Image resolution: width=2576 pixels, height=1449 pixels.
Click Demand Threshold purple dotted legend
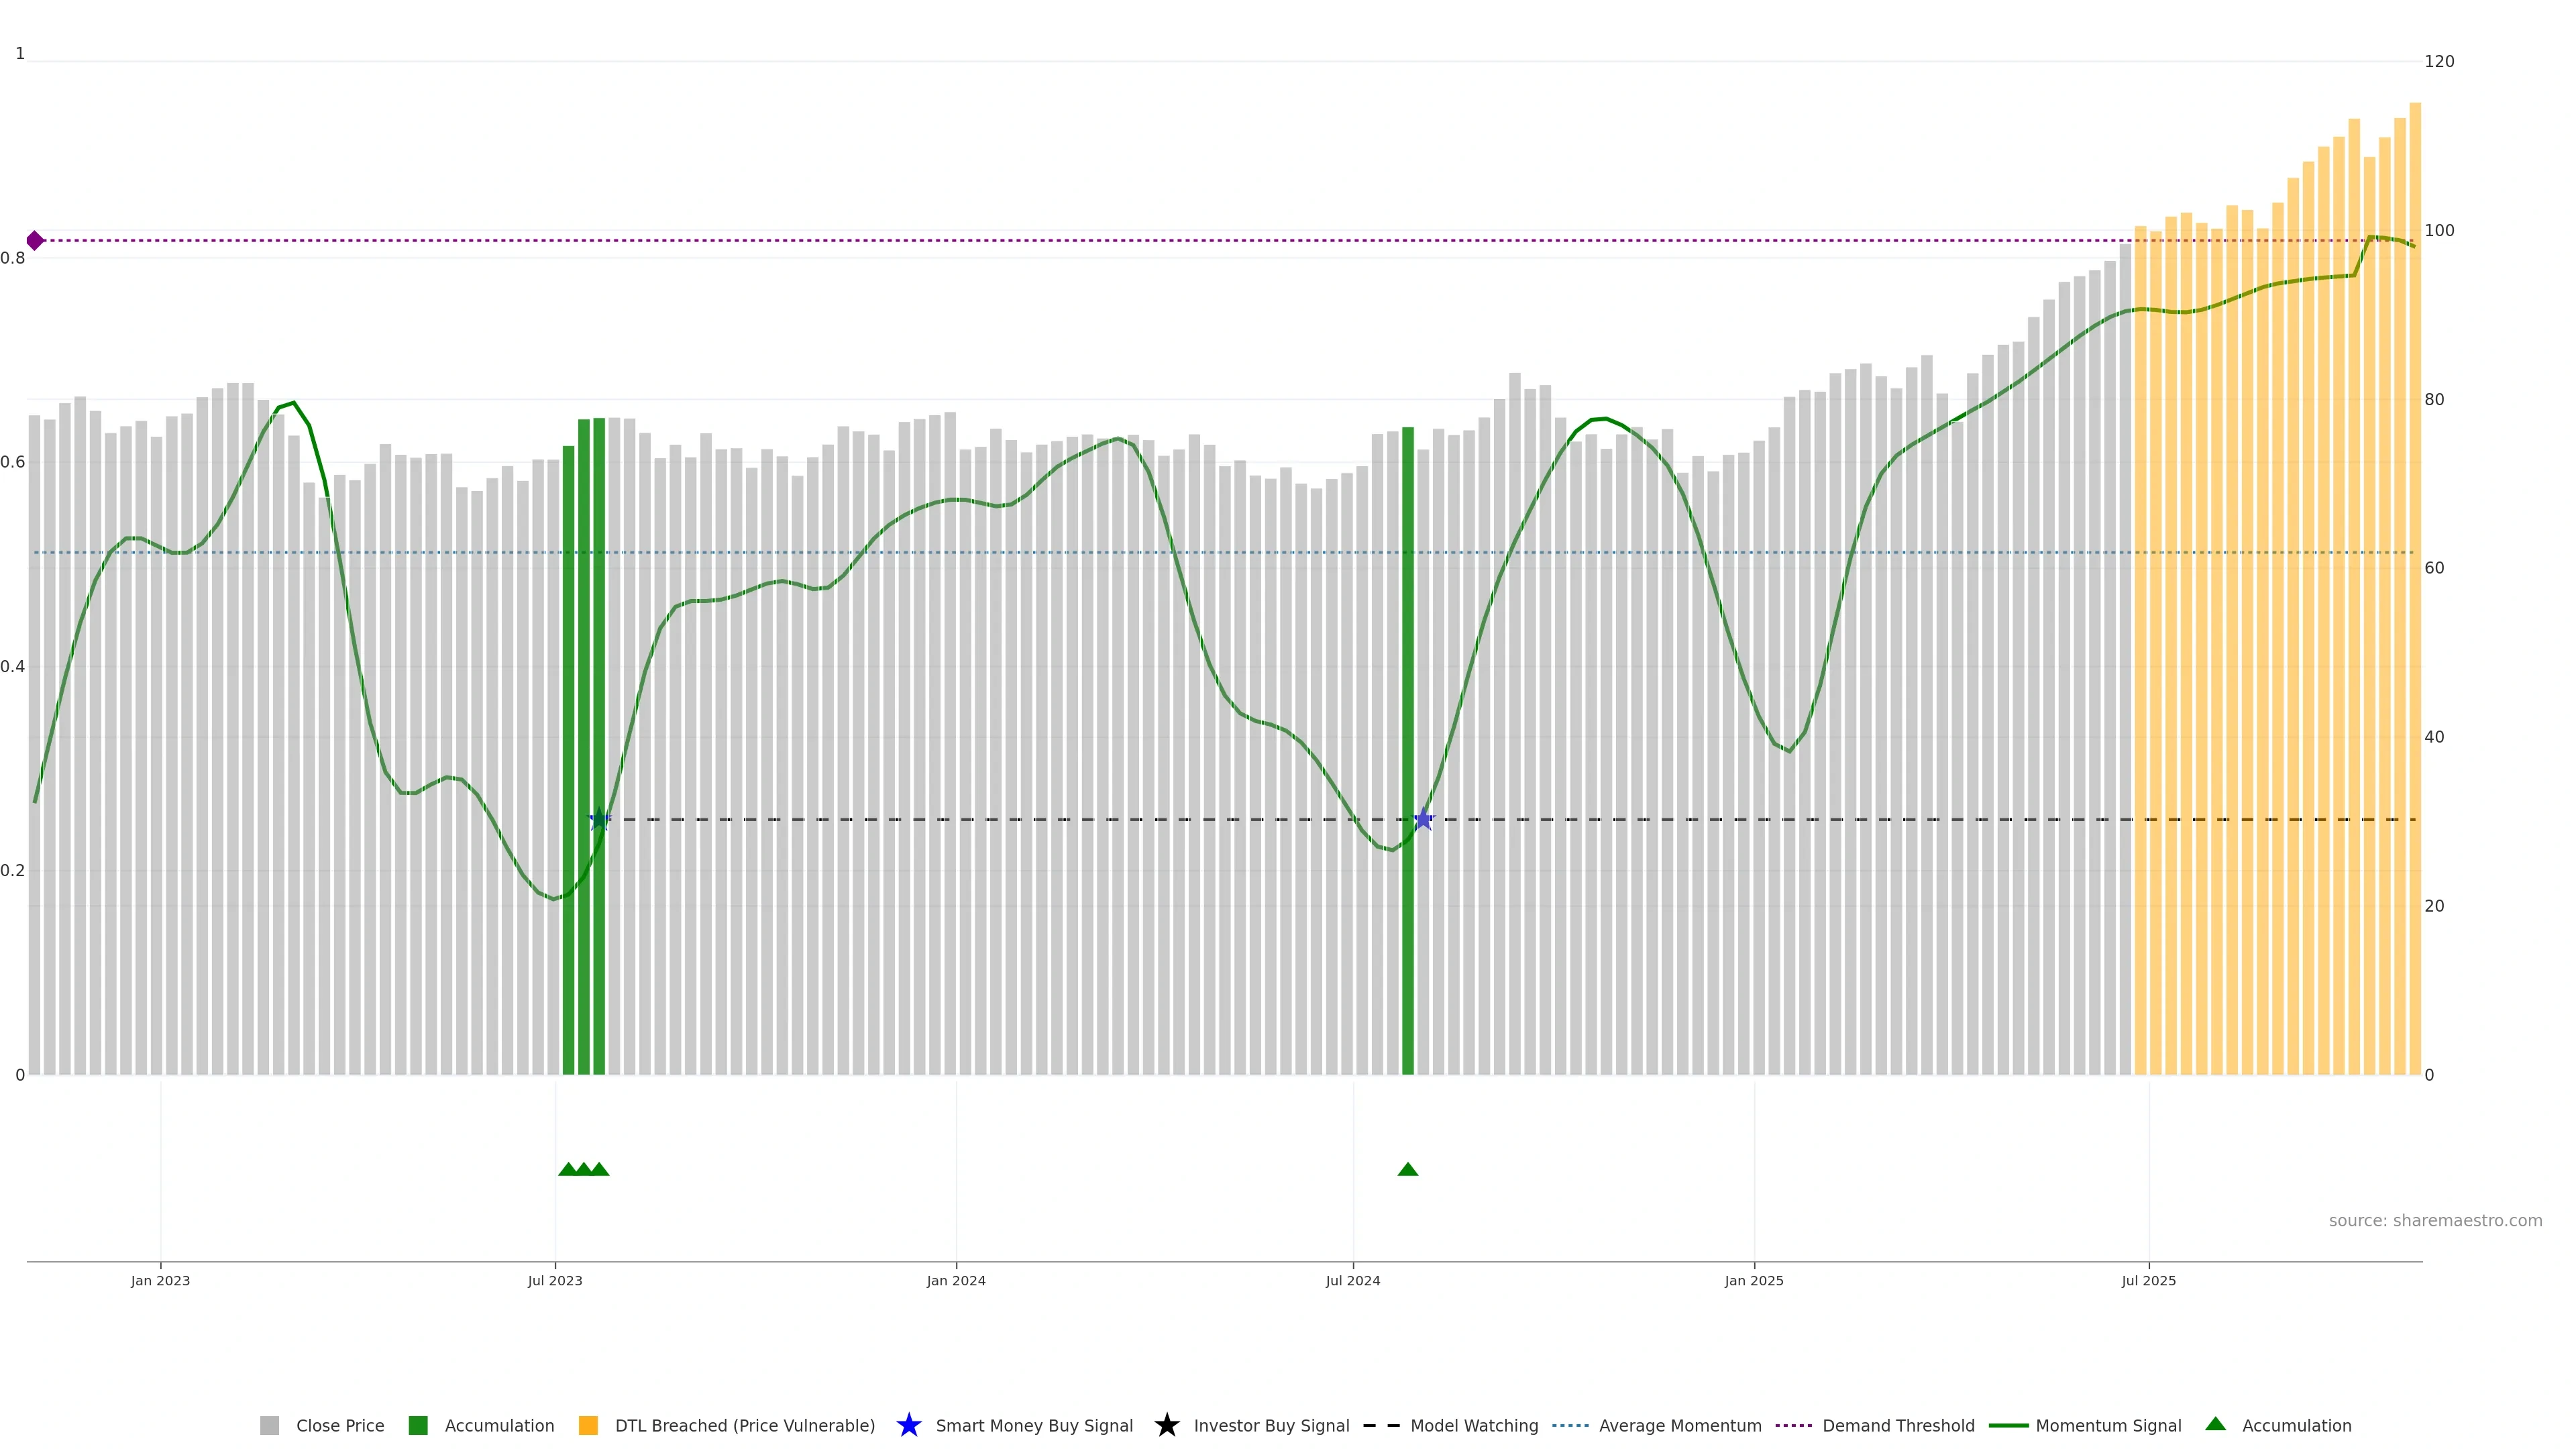pos(1793,1426)
